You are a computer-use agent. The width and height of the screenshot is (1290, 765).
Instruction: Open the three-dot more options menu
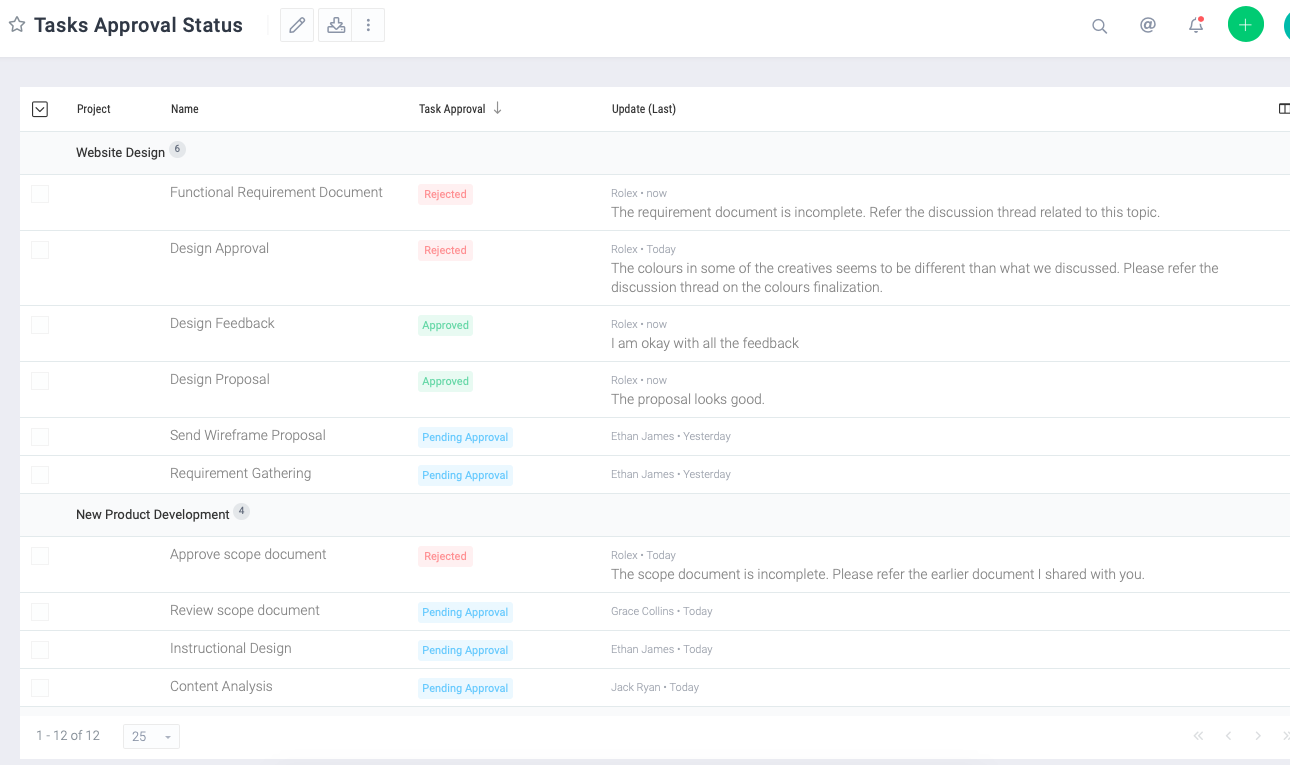coord(368,25)
